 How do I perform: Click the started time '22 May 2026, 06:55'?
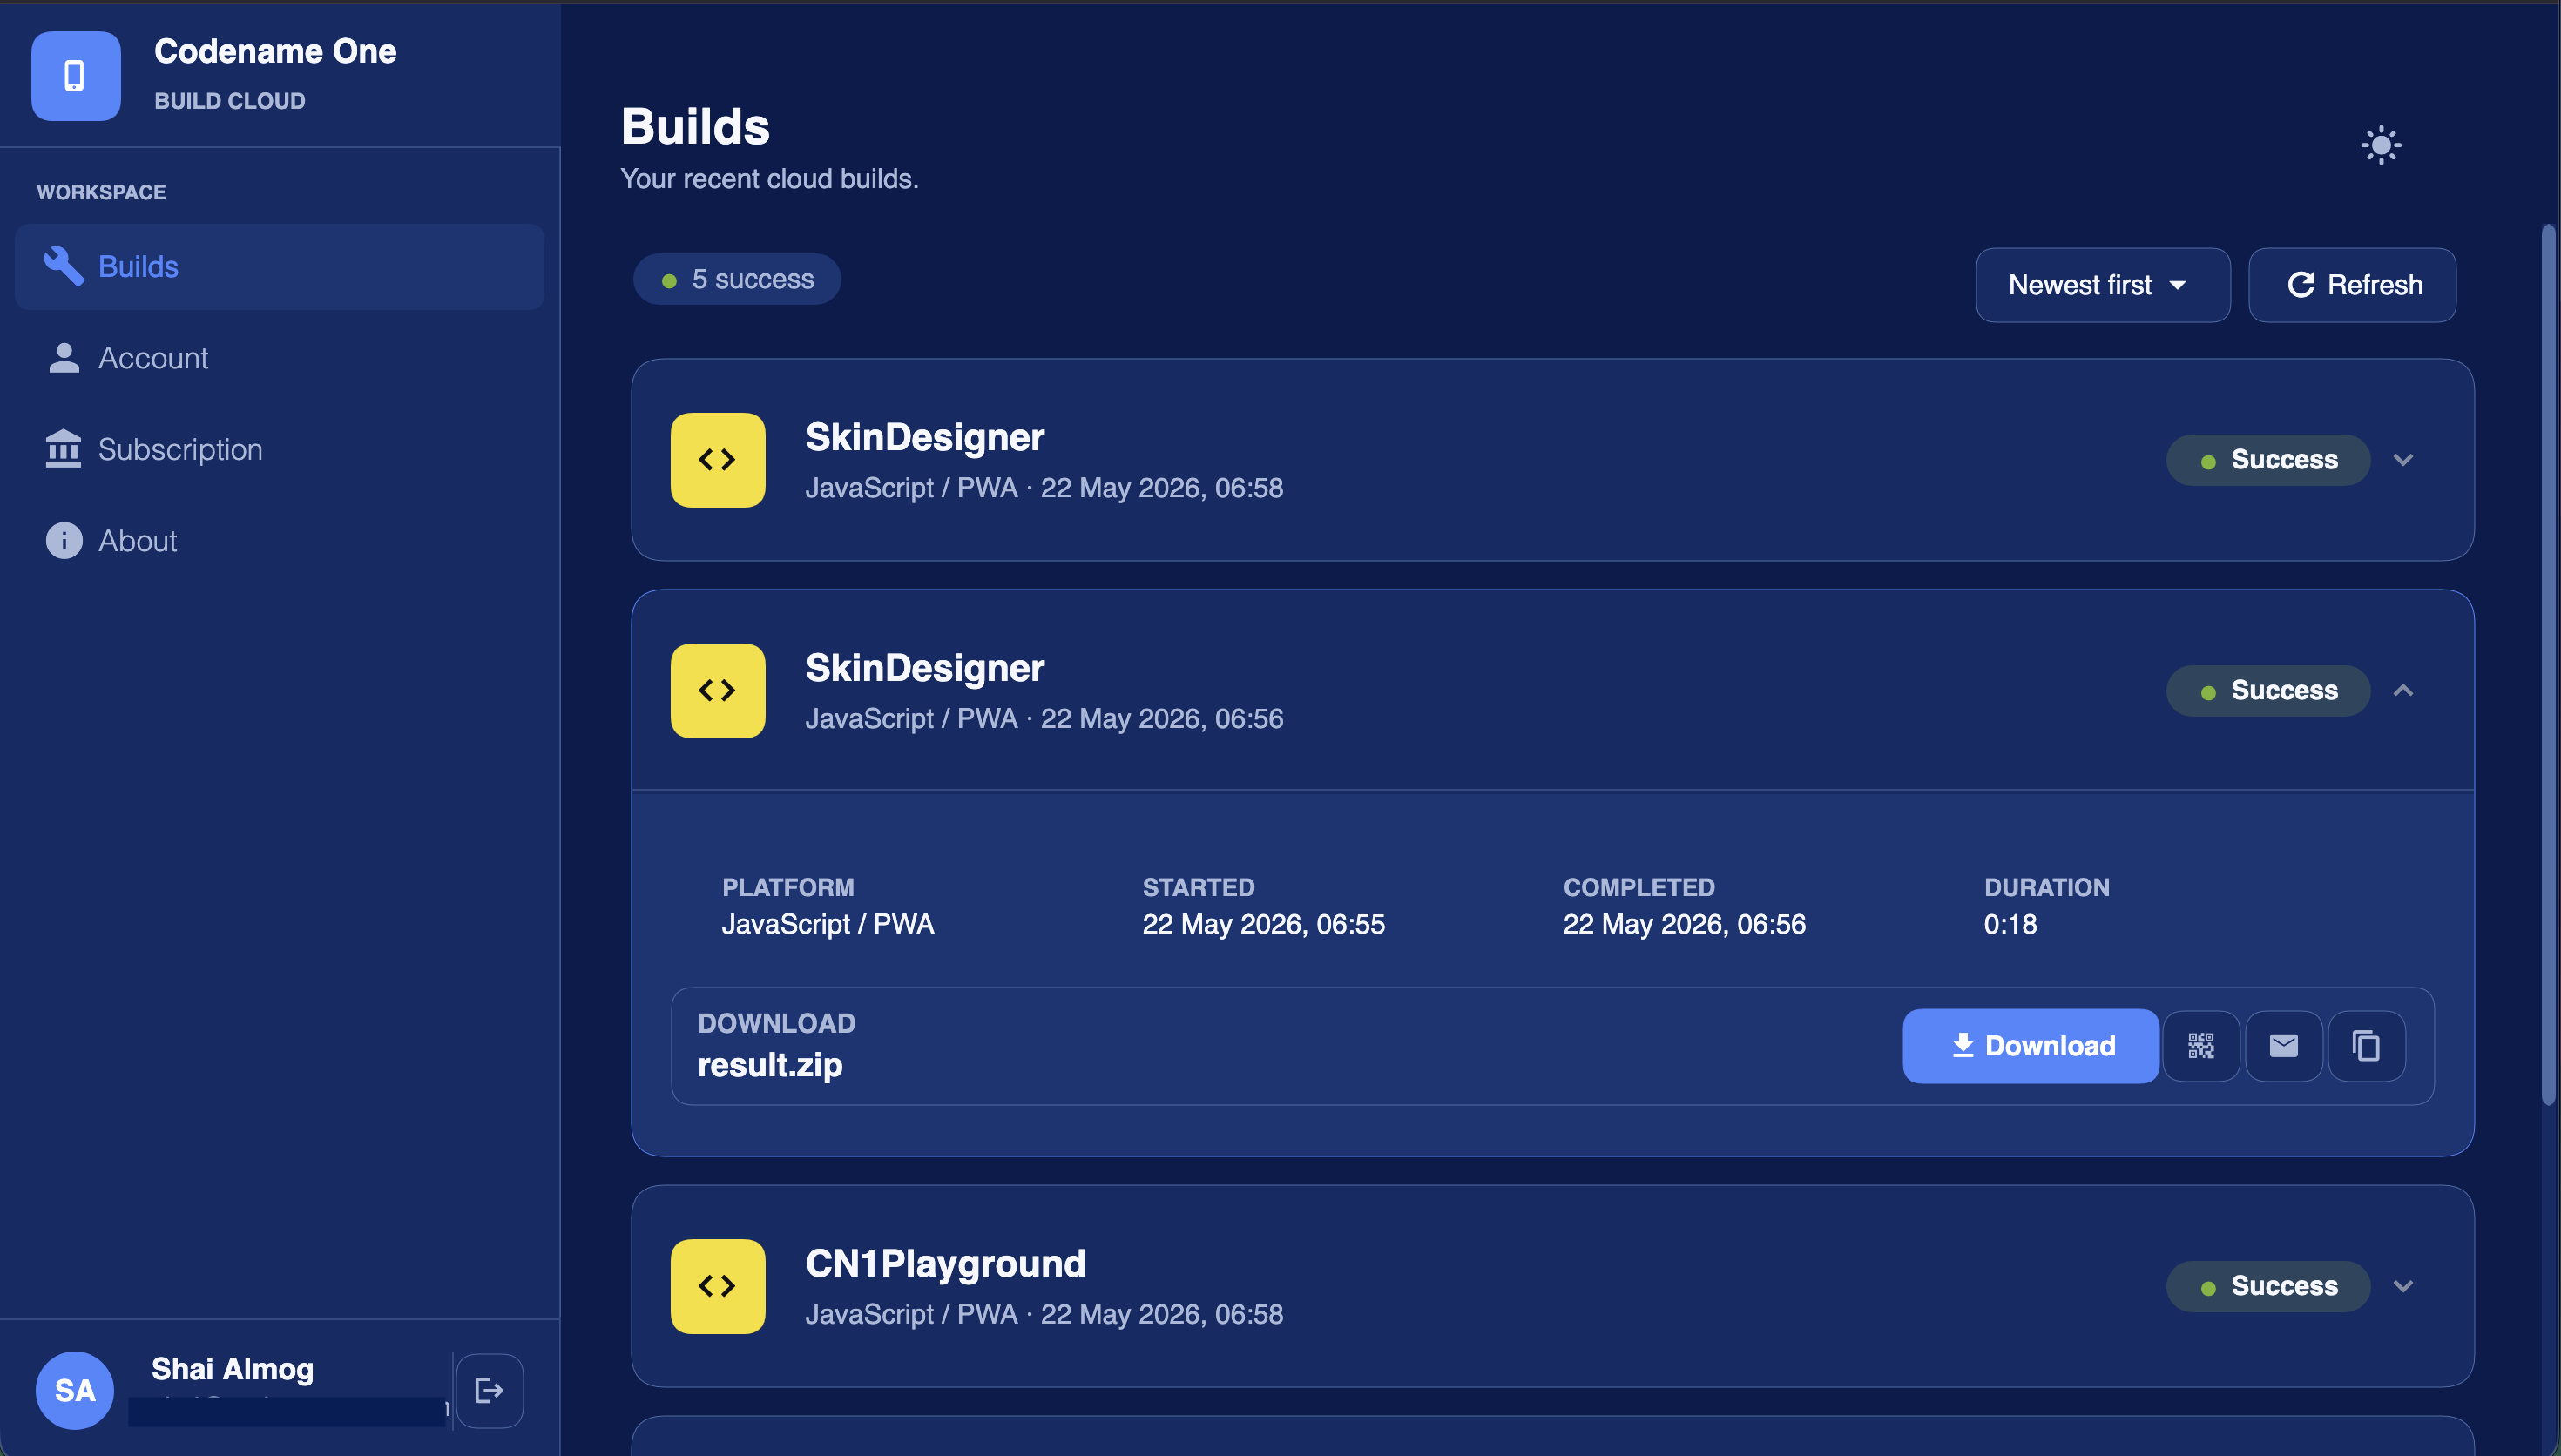click(1263, 924)
